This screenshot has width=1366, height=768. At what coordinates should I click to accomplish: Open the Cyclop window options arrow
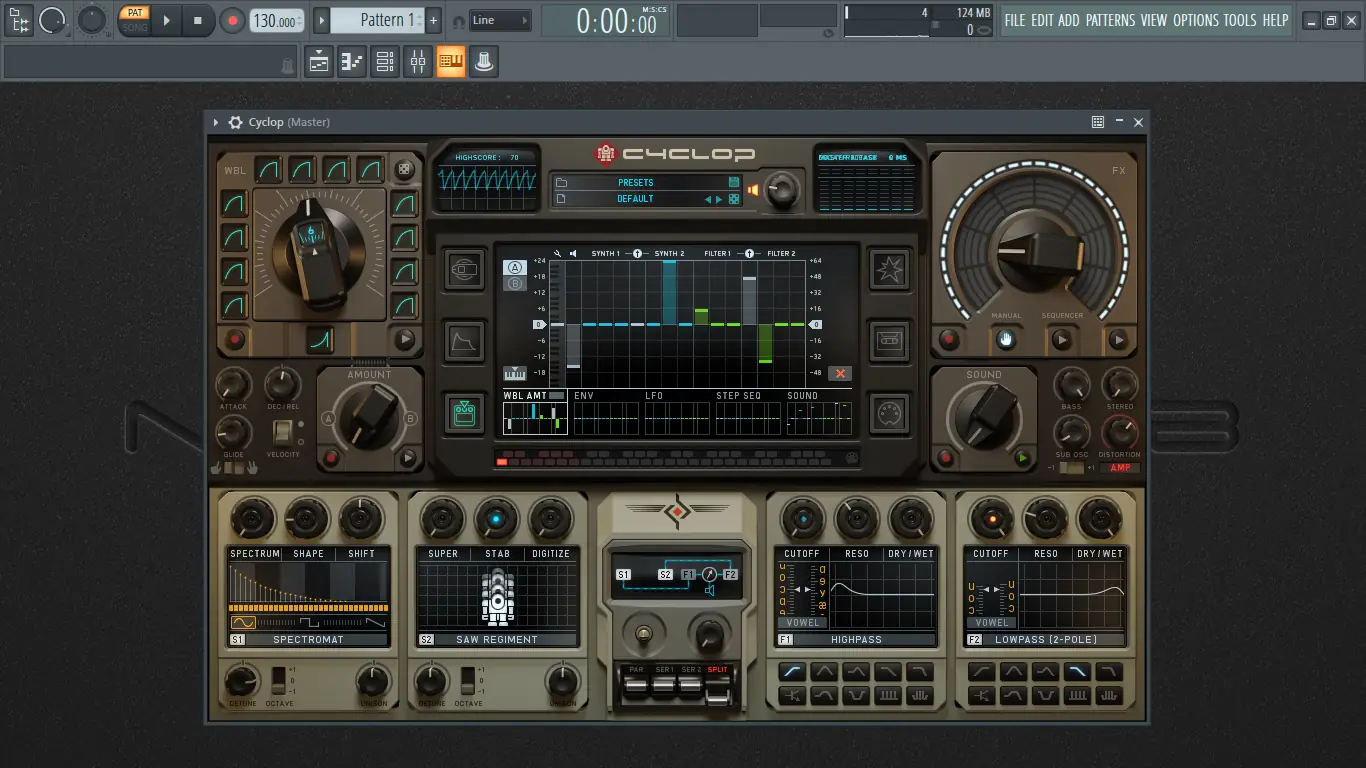[215, 122]
